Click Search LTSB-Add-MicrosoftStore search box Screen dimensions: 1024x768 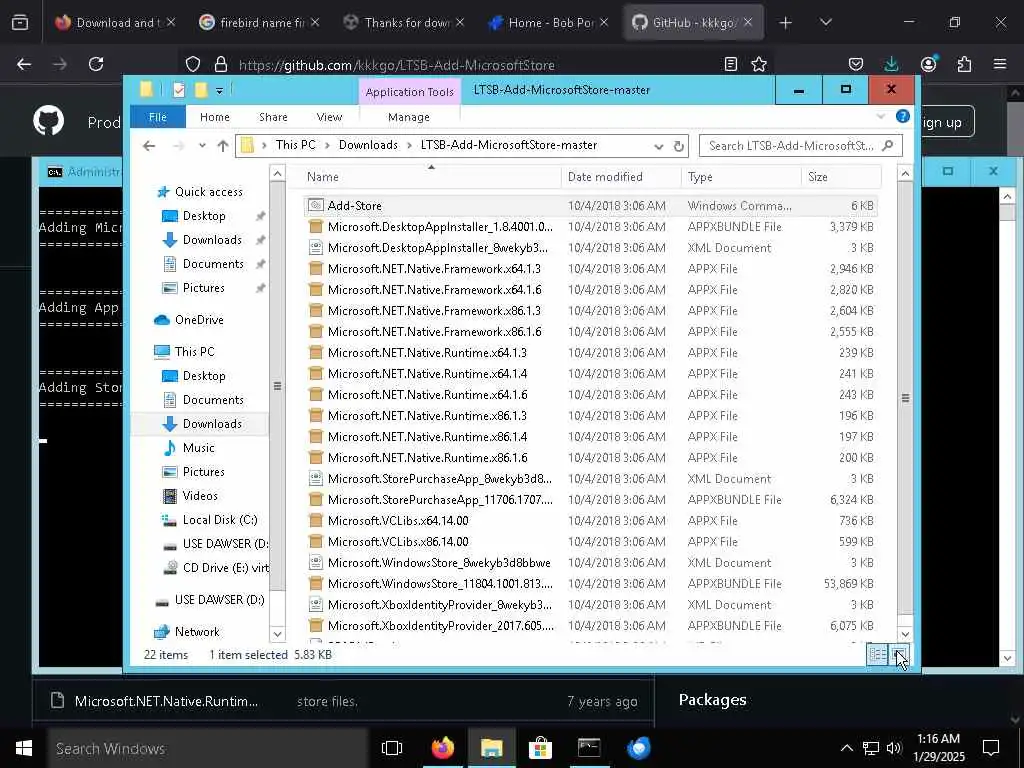(x=801, y=146)
